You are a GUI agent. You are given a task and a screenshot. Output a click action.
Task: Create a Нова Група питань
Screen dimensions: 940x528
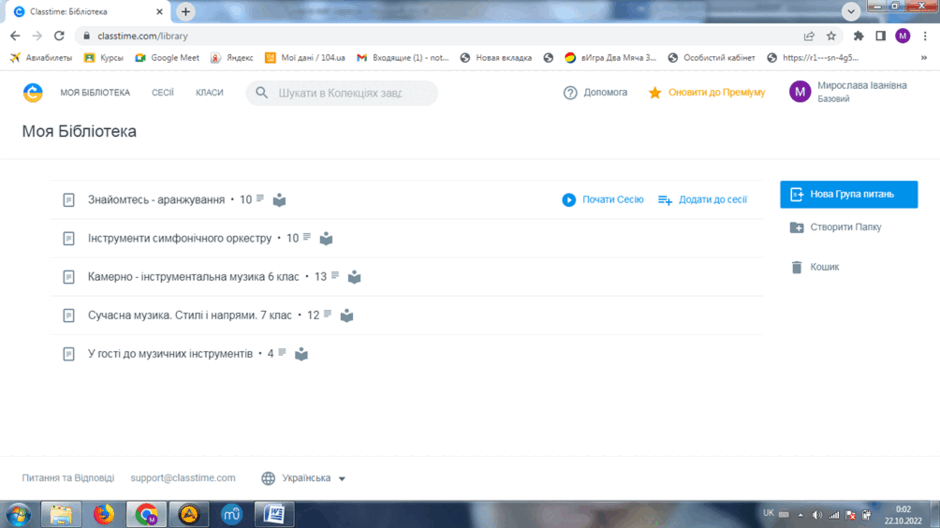pos(848,194)
